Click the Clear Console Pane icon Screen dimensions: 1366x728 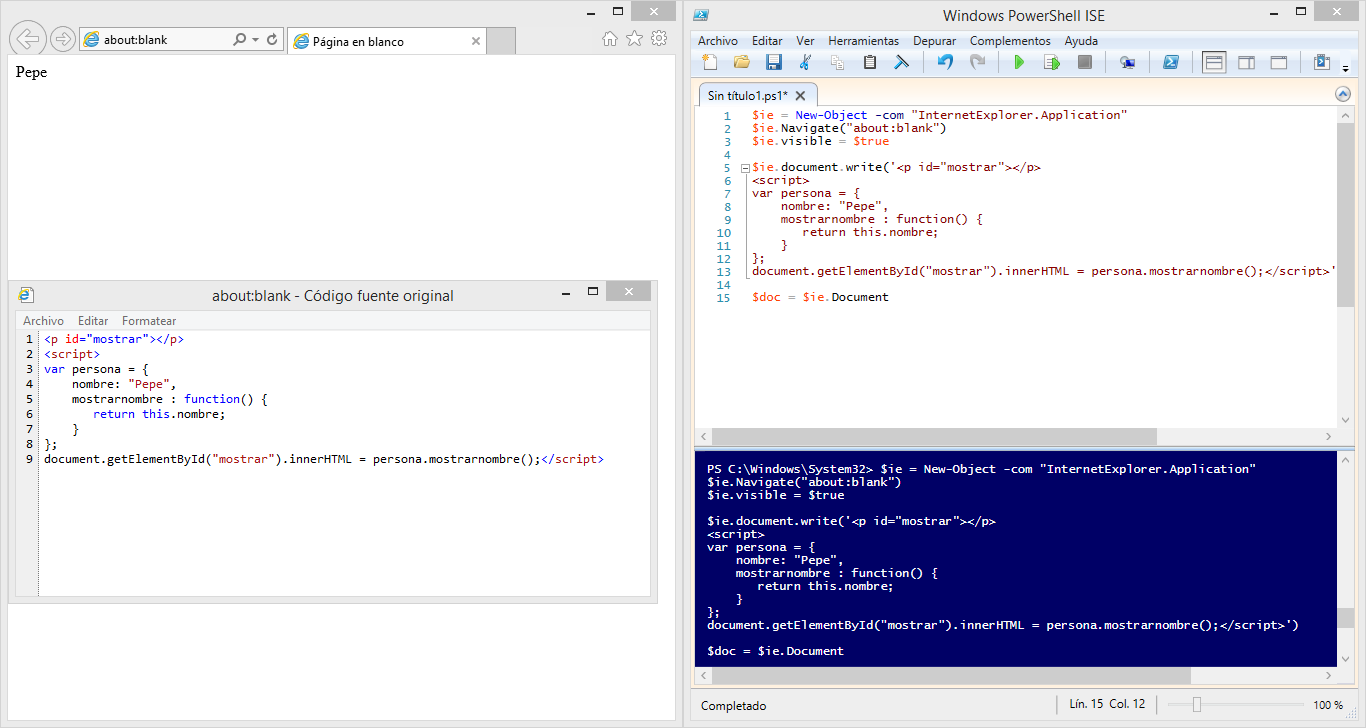coord(901,63)
